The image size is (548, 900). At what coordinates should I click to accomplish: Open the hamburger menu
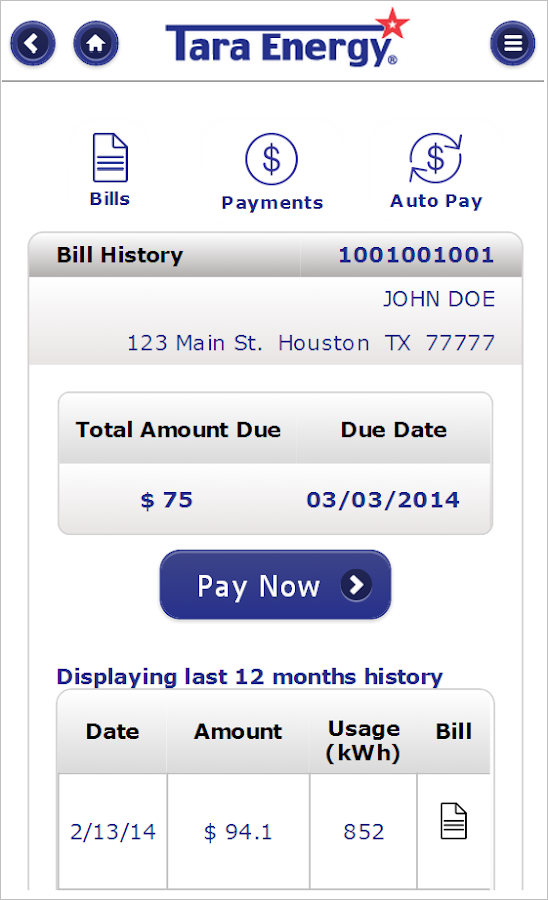512,43
